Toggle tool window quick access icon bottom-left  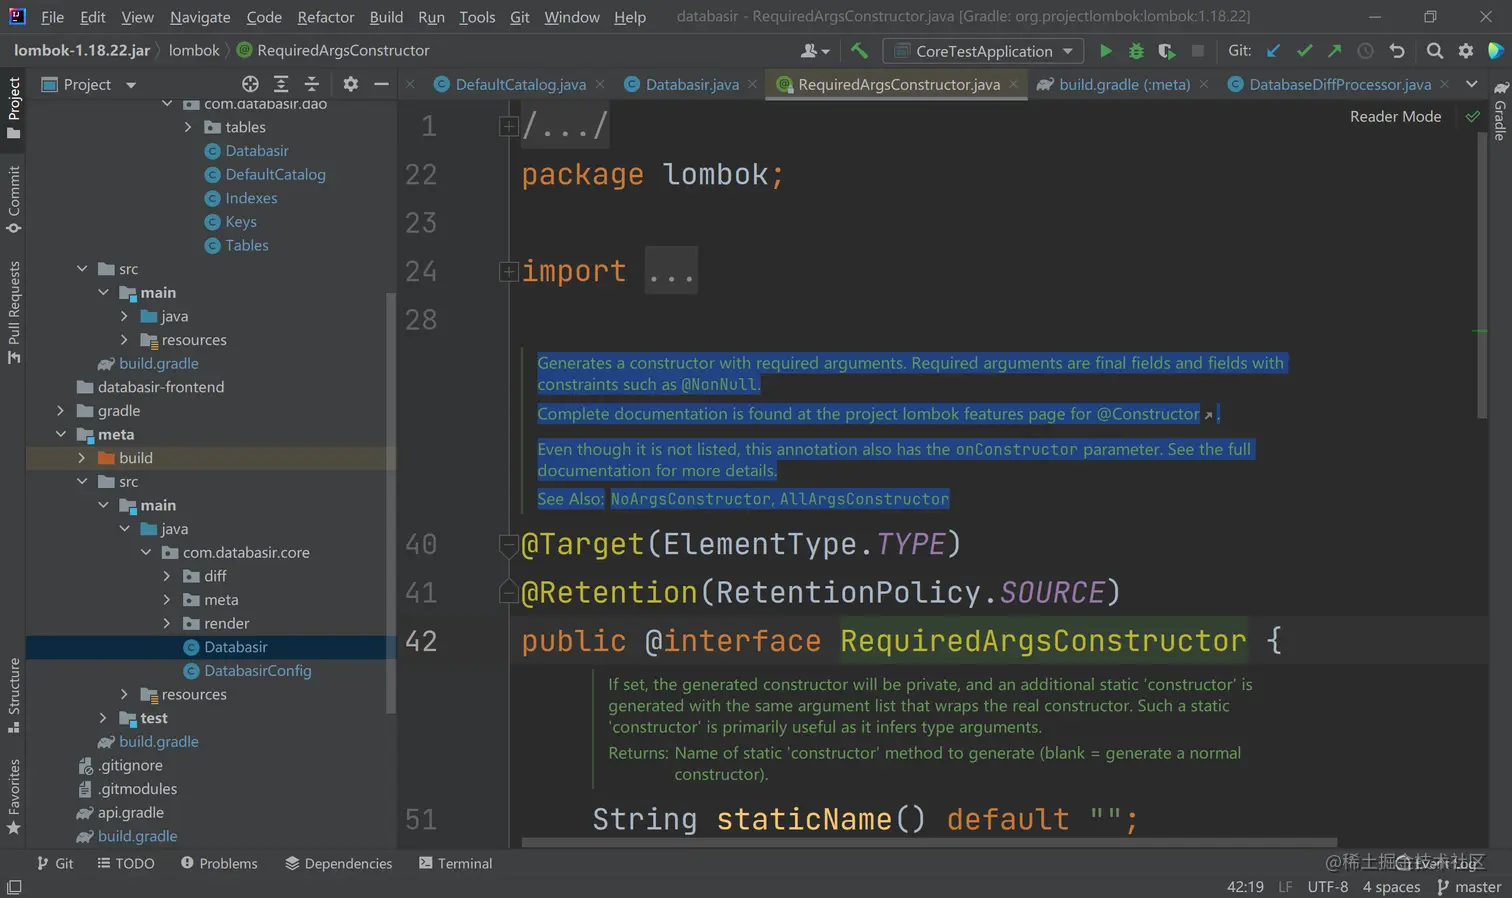tap(14, 887)
